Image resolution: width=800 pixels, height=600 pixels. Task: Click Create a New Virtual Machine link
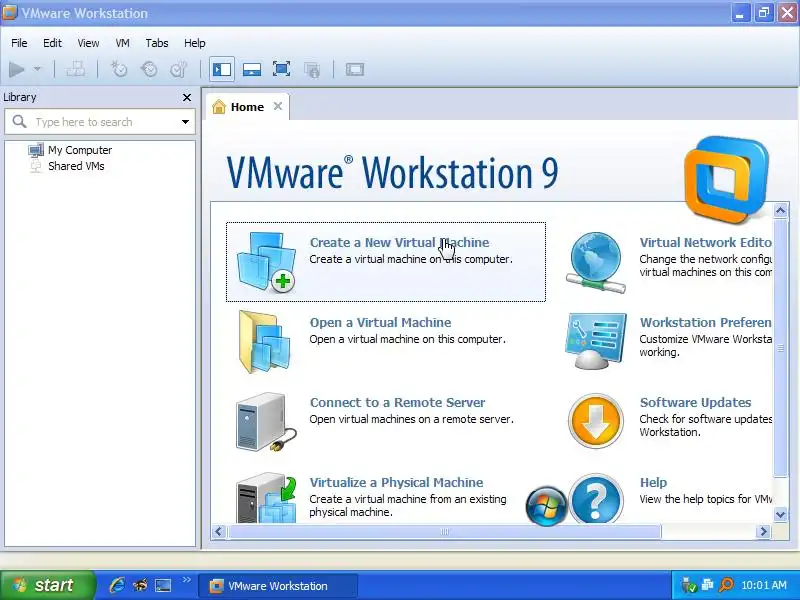point(399,242)
